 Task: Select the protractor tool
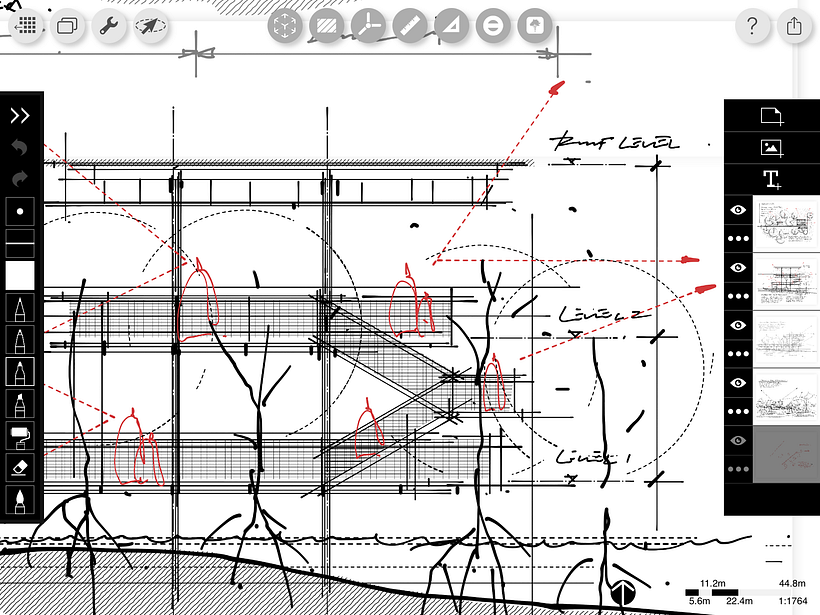click(x=369, y=26)
